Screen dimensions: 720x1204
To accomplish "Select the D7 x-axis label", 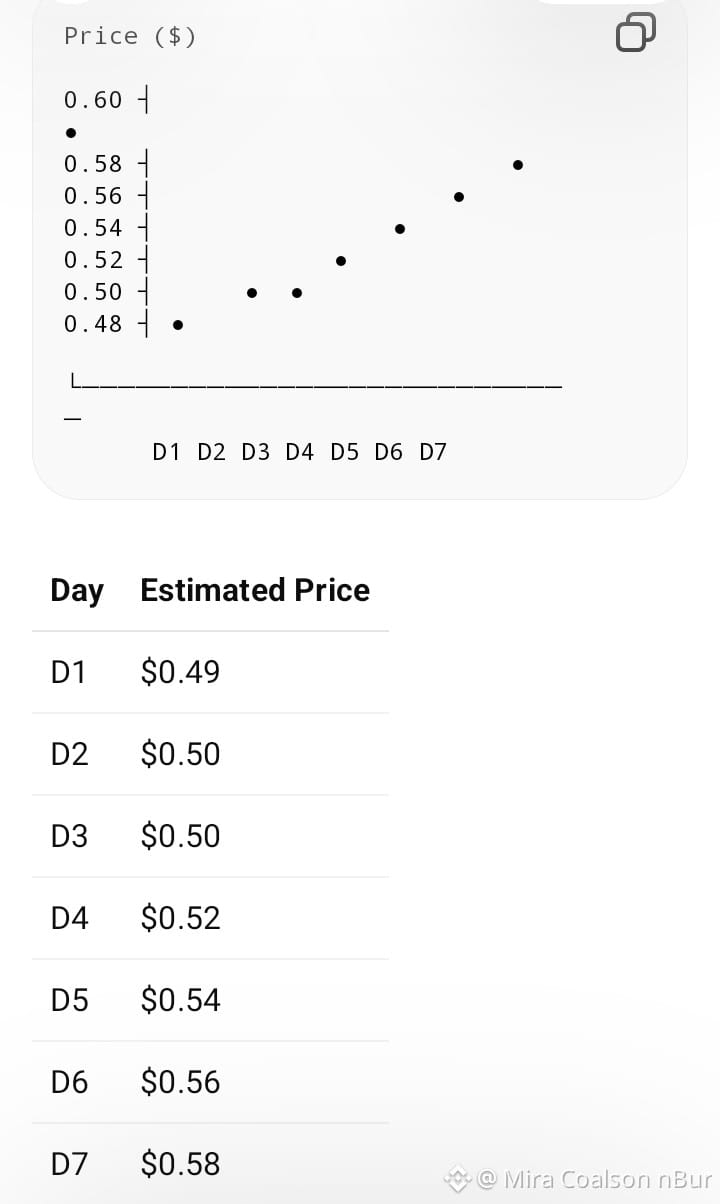I will pos(432,452).
